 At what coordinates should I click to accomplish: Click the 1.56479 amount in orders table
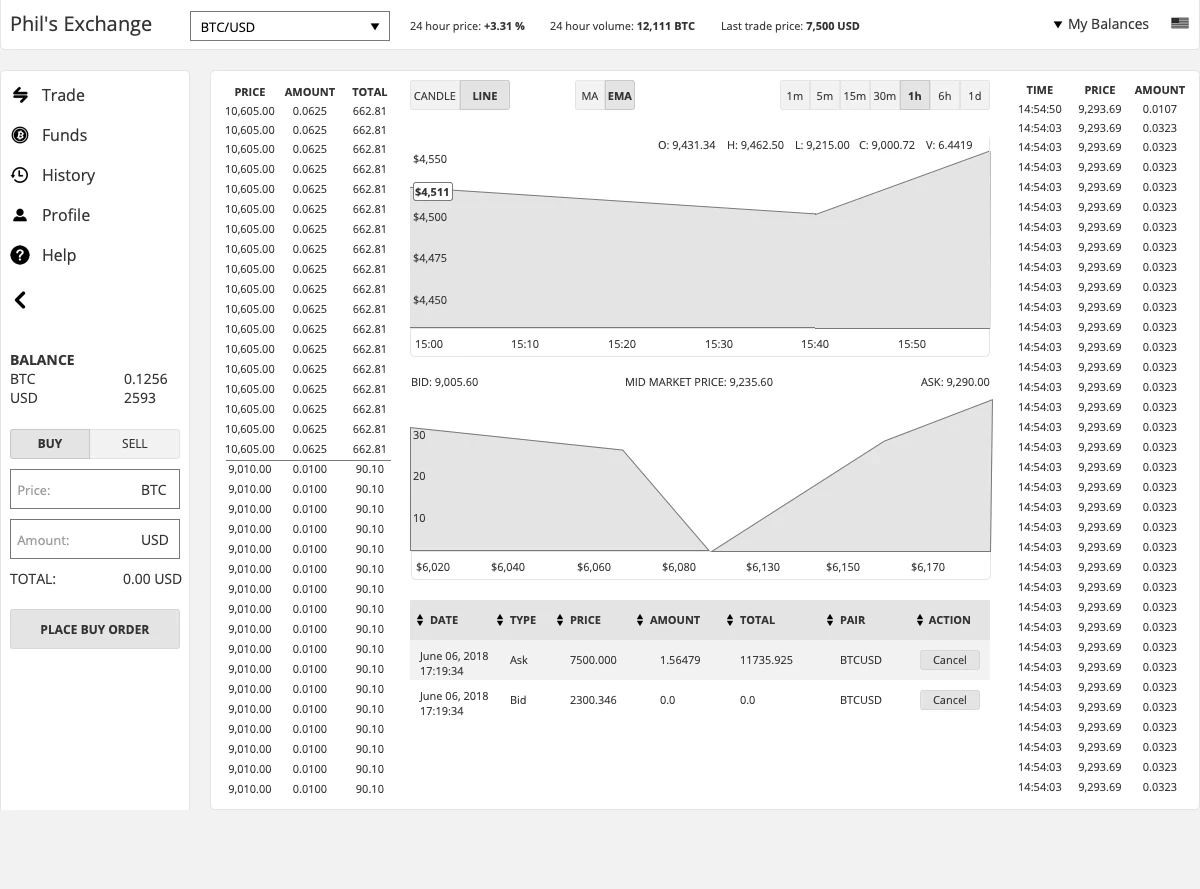coord(680,660)
